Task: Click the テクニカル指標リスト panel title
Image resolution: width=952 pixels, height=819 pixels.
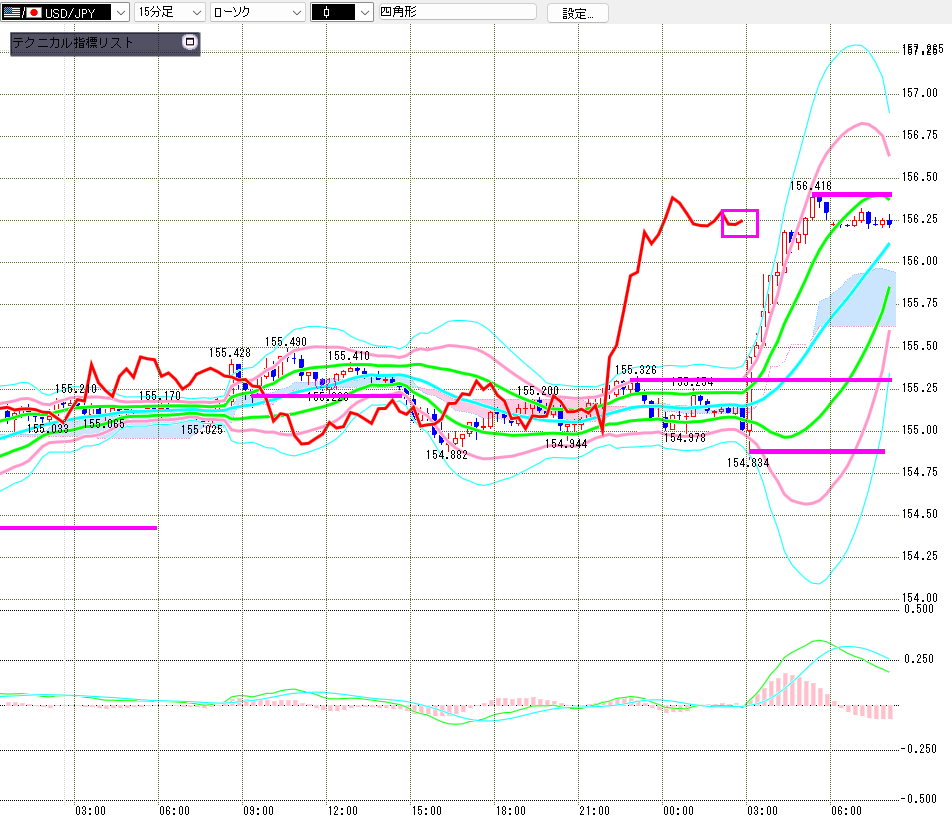Action: (x=73, y=42)
